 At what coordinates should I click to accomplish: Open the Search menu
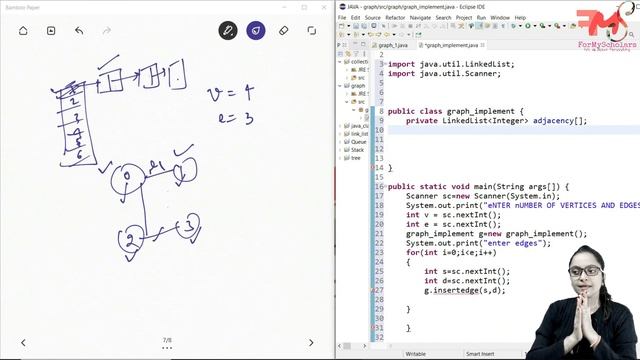[x=443, y=18]
